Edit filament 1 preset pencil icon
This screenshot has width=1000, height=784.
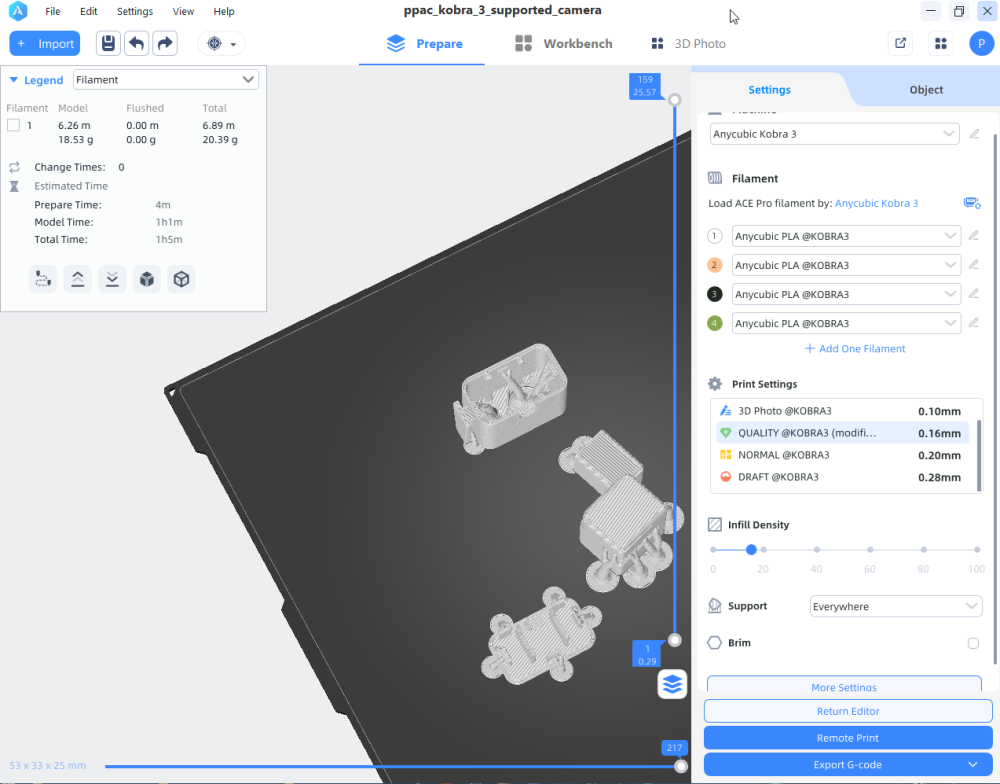[973, 235]
